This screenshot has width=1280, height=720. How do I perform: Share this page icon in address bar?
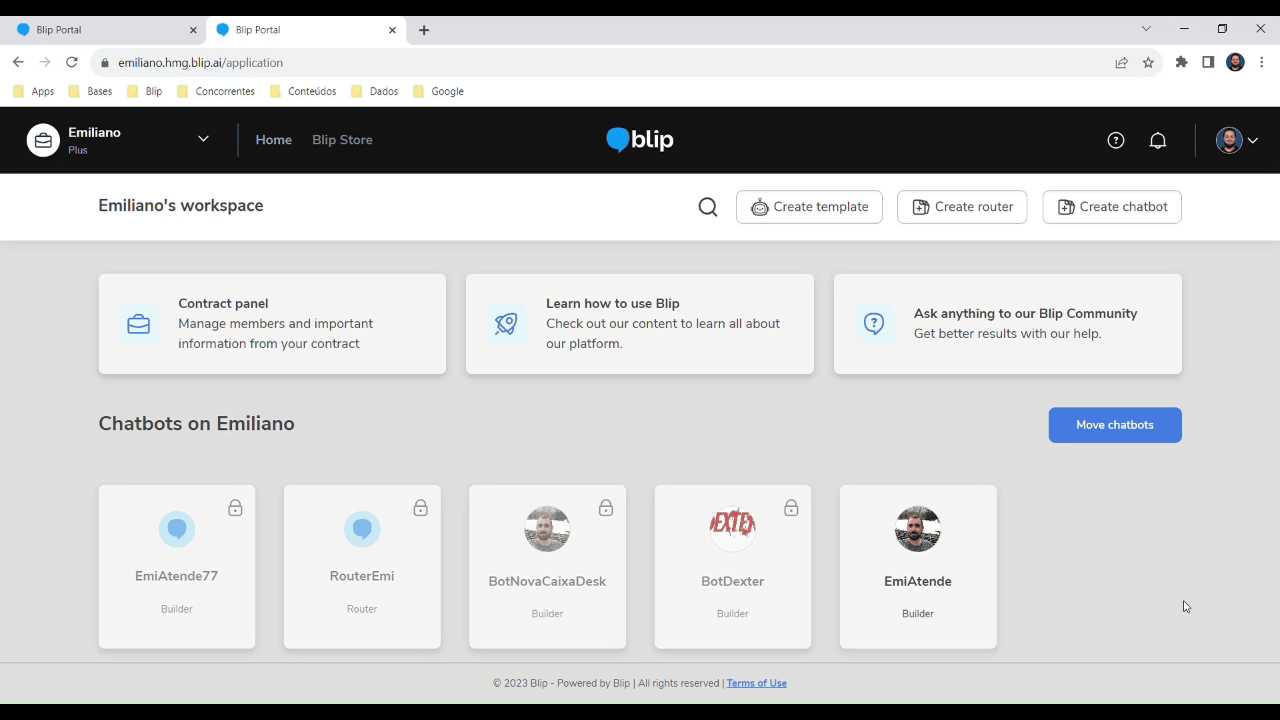[1121, 62]
